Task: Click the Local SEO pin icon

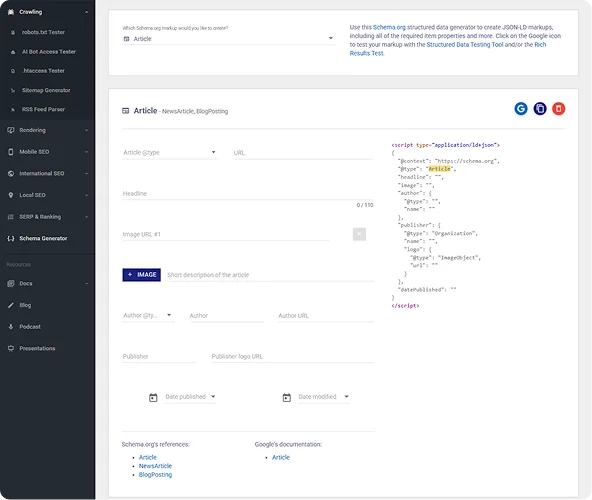Action: point(11,195)
